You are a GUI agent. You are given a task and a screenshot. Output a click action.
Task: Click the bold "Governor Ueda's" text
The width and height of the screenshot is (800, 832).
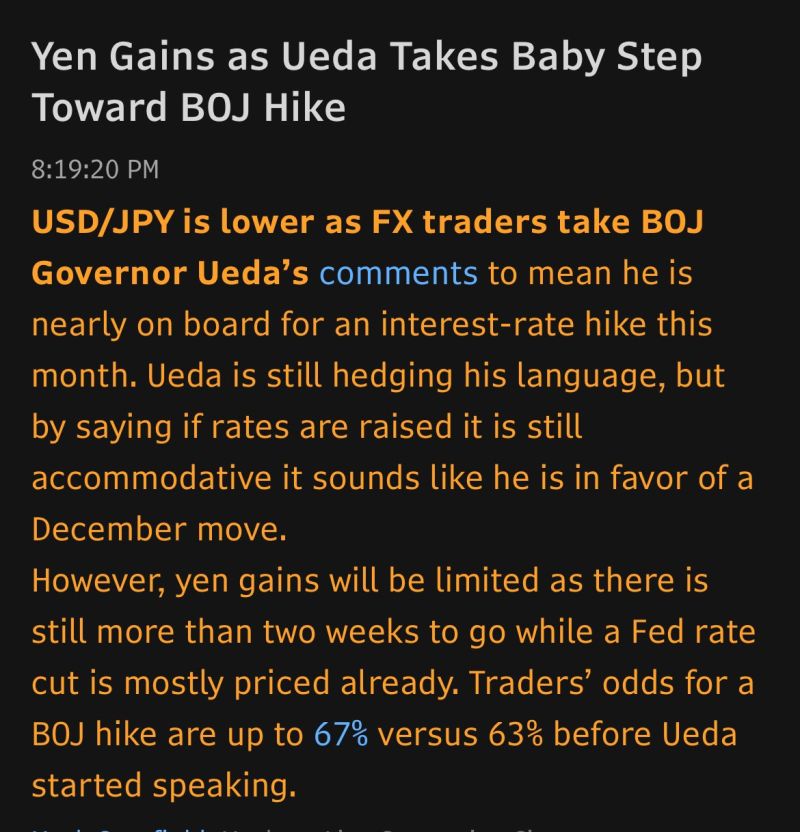(170, 273)
